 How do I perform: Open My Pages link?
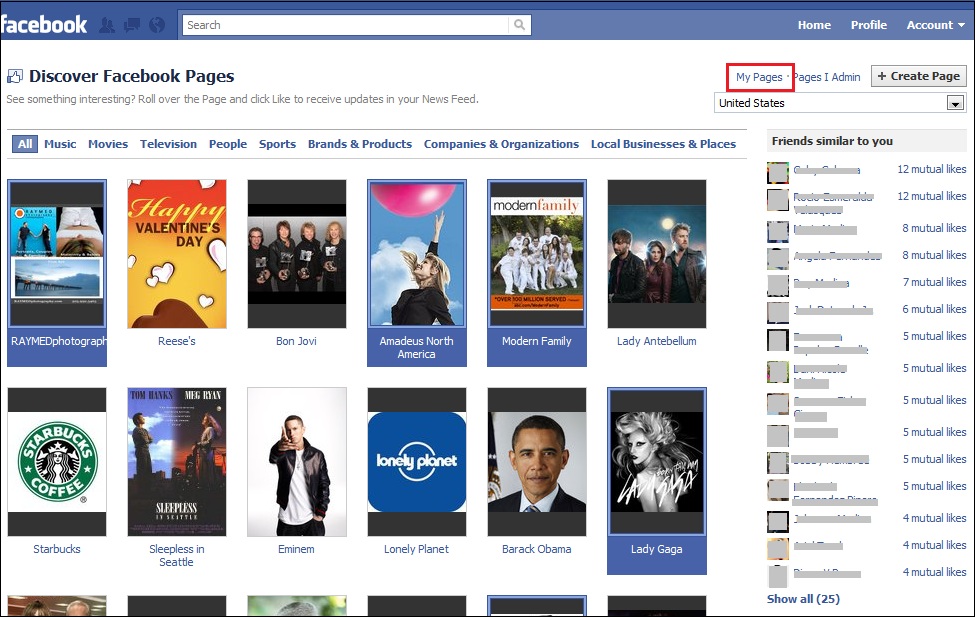point(759,77)
